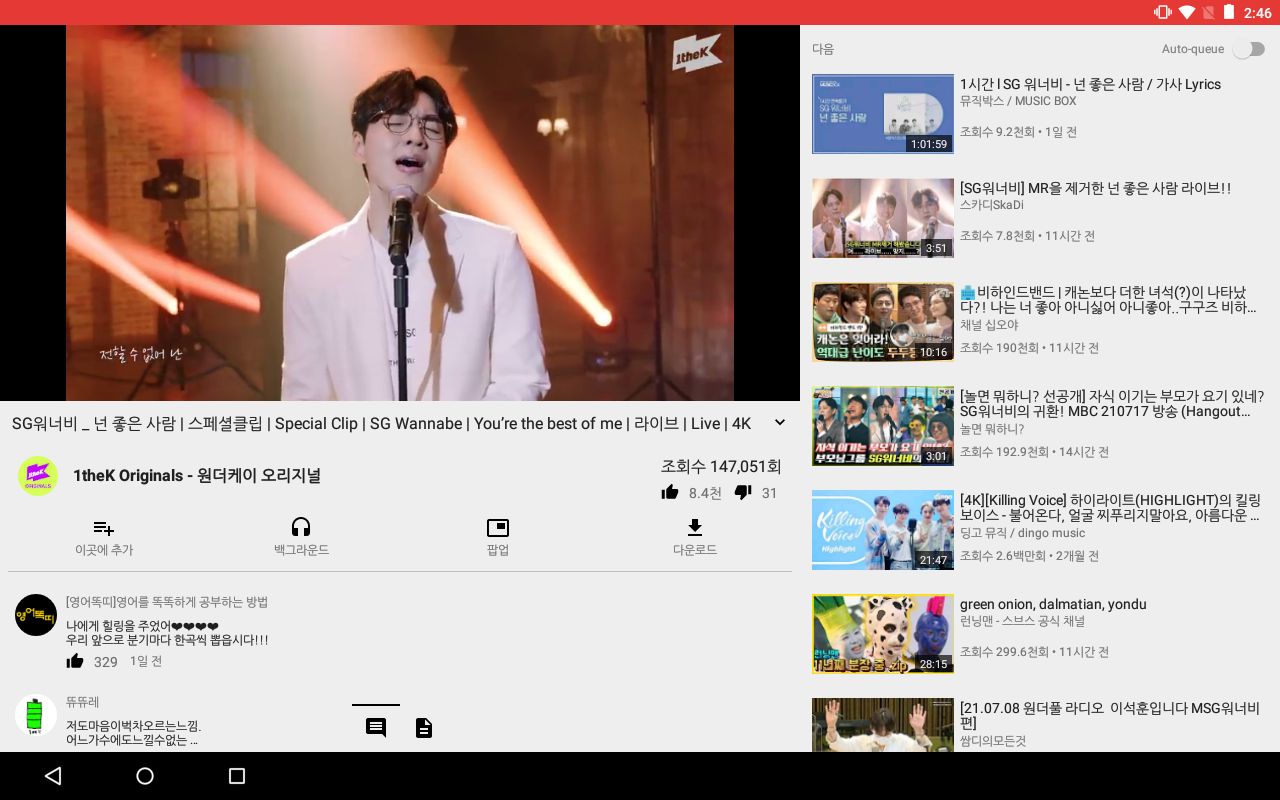
Task: Tap the channel name 뮤직박스 / MUSIC BOX
Action: coord(1018,101)
